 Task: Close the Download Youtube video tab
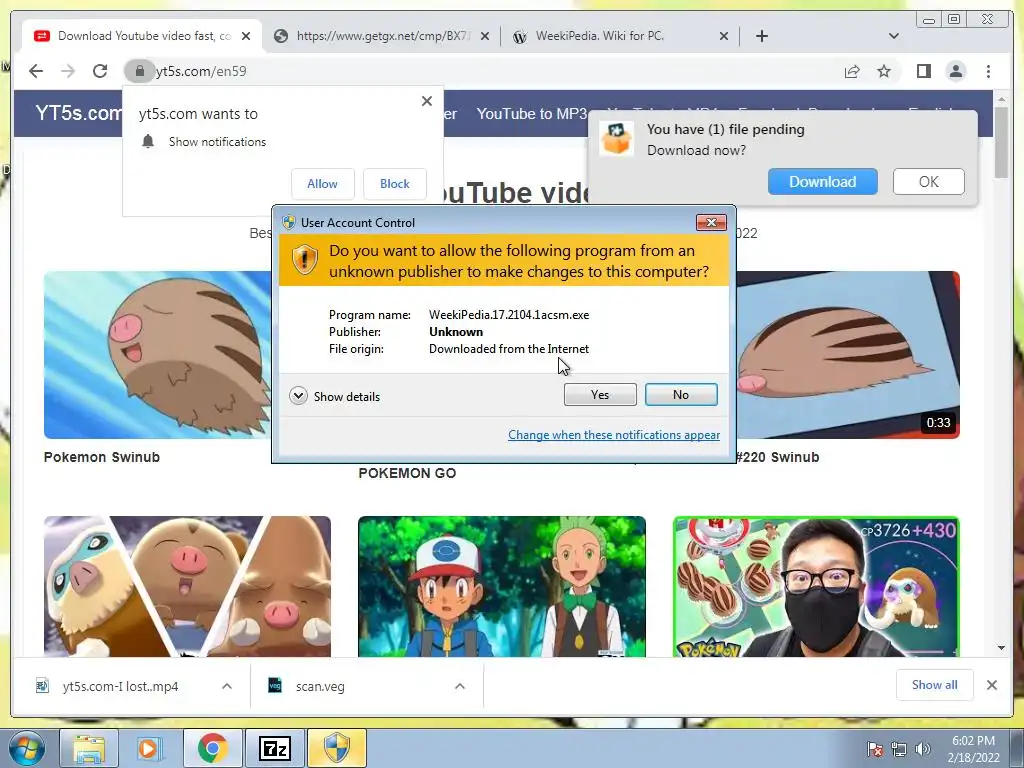tap(246, 37)
